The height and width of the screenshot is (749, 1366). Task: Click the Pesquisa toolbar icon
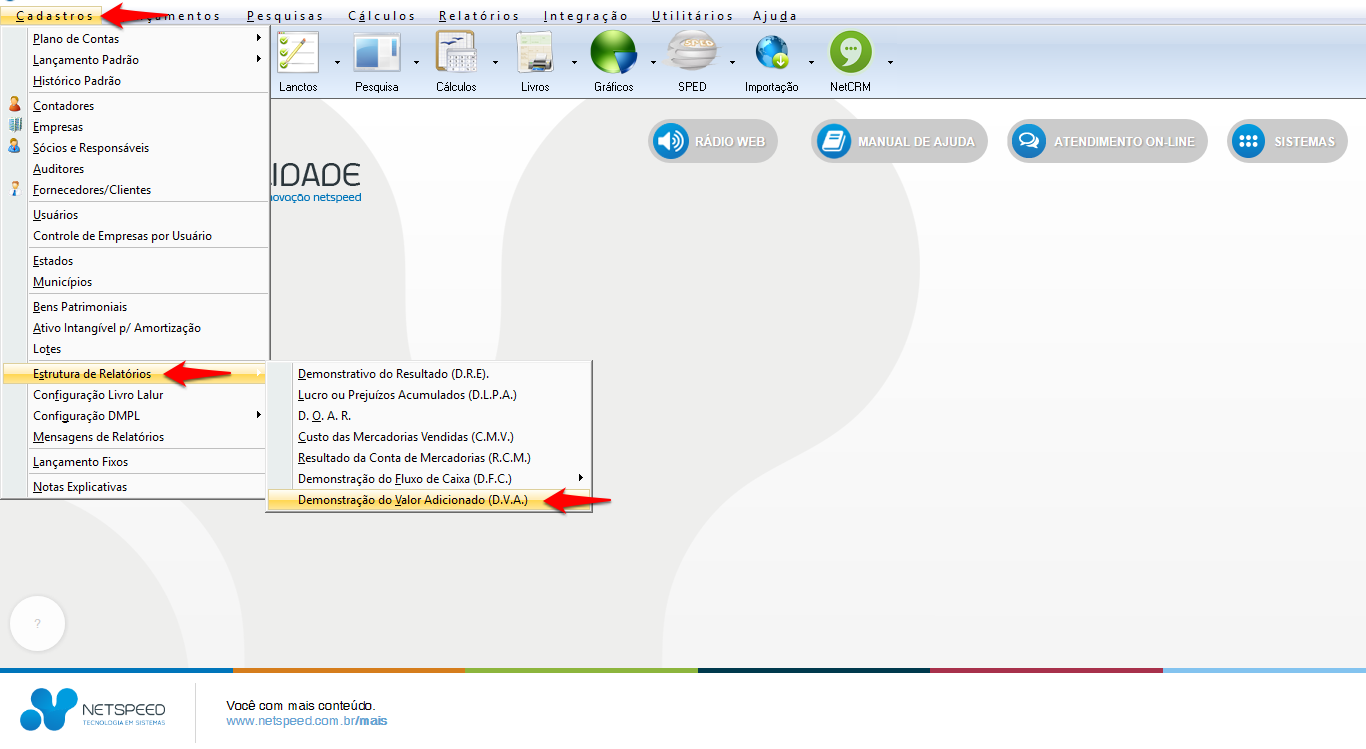pos(376,53)
